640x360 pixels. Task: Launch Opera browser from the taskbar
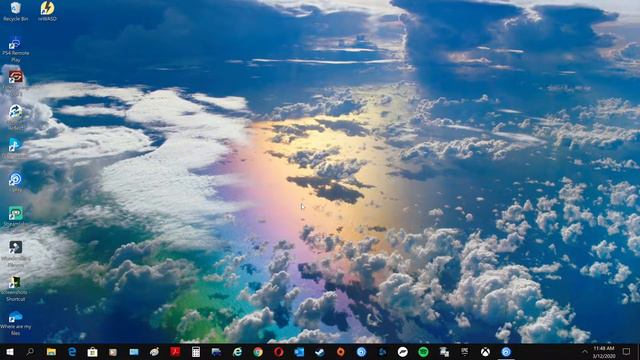tap(279, 352)
